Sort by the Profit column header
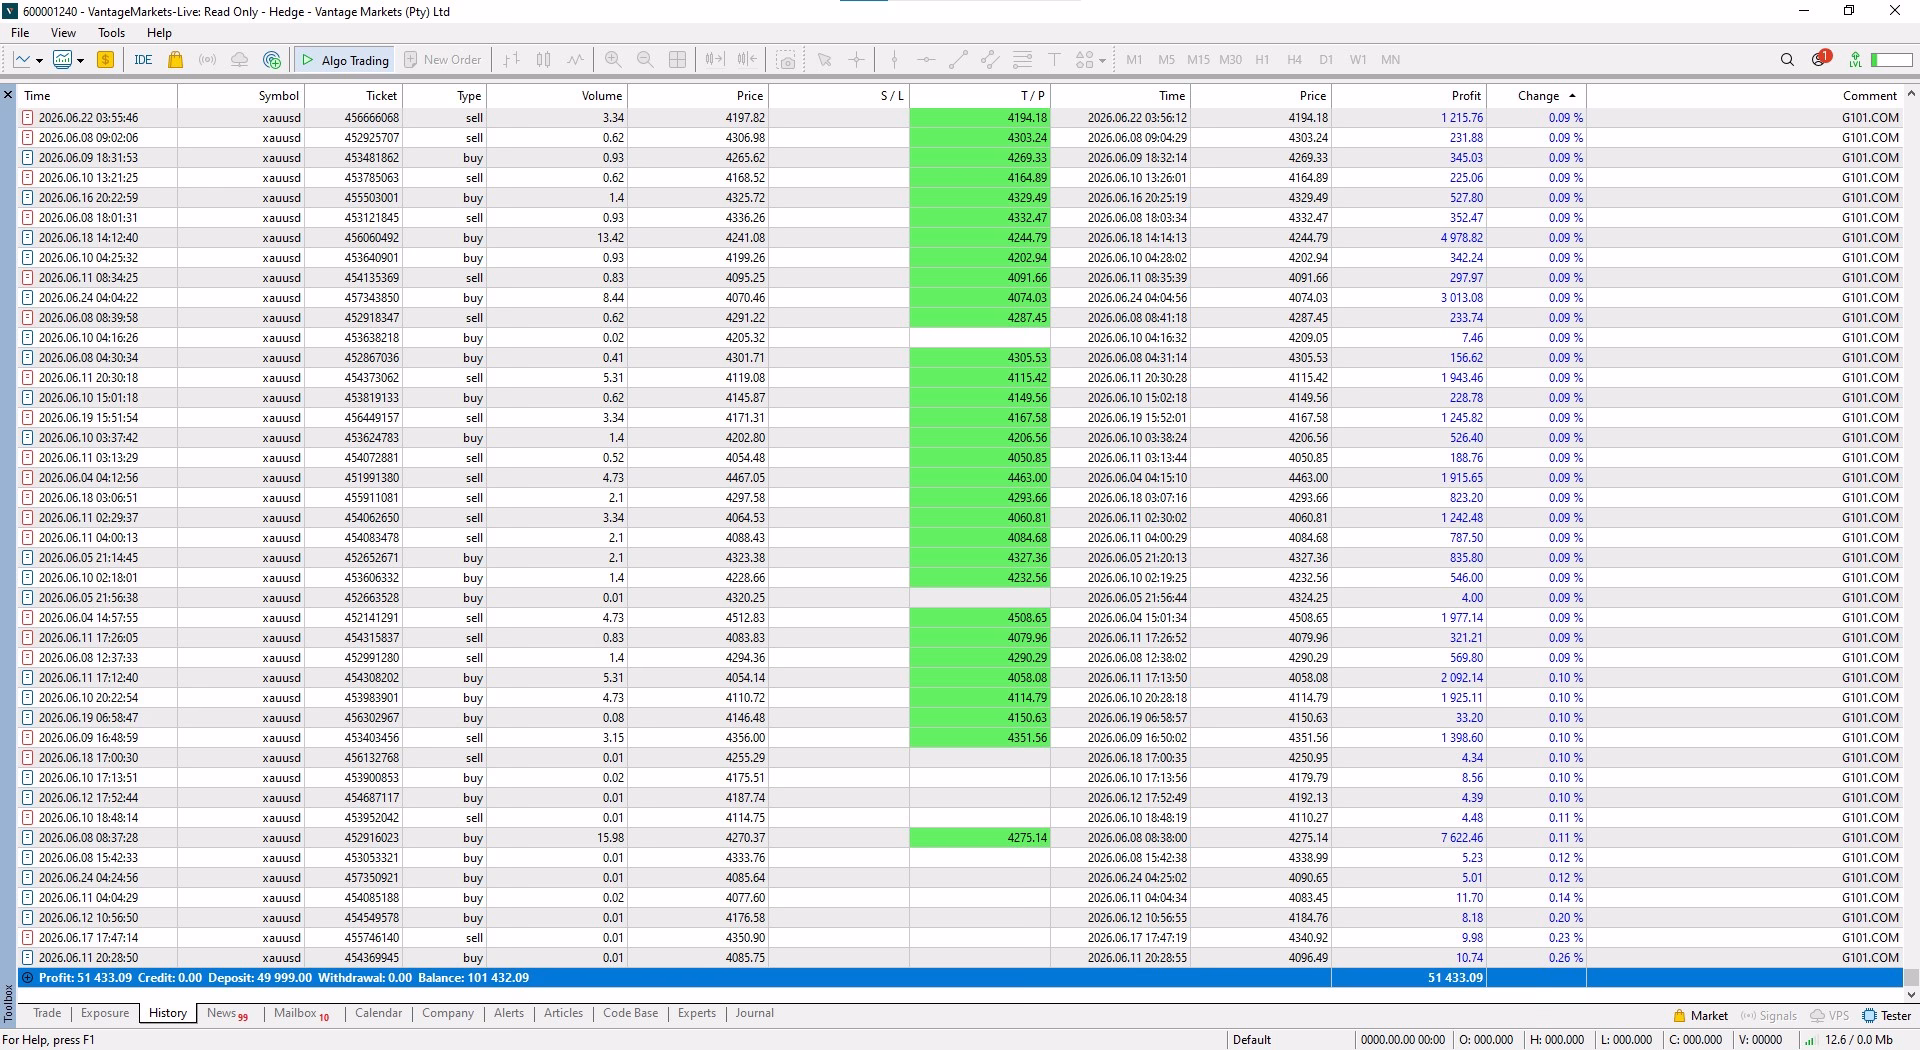Viewport: 1920px width, 1050px height. 1409,96
